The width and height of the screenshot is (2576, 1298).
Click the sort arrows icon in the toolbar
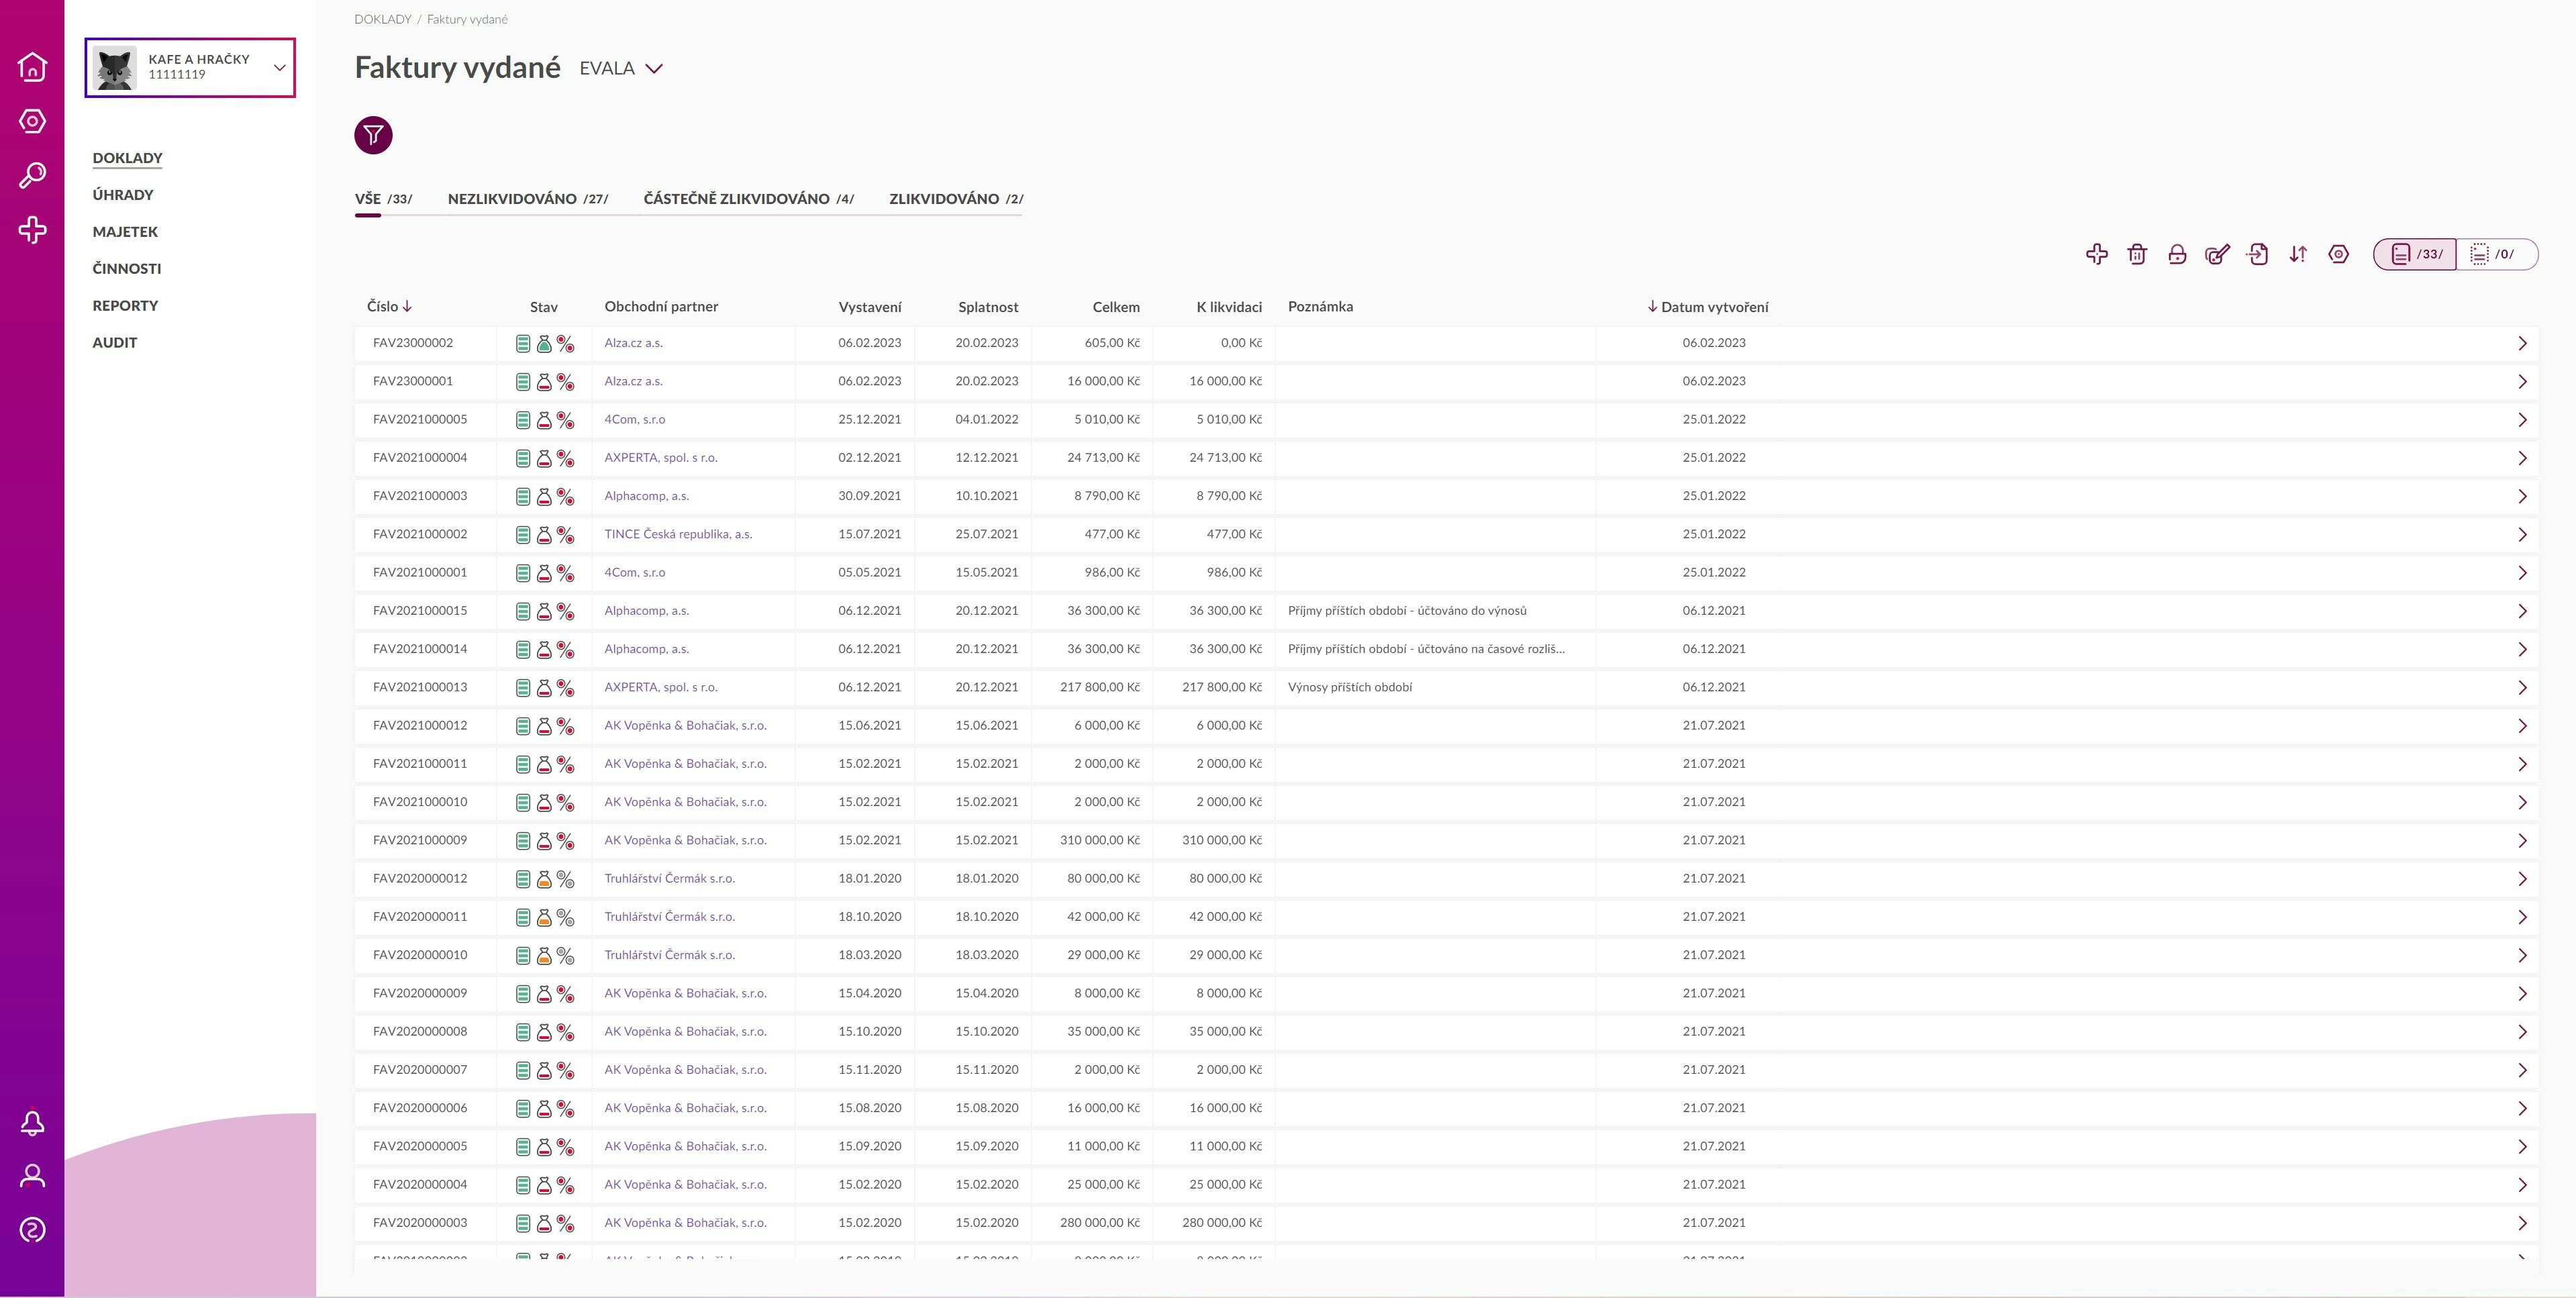2298,254
